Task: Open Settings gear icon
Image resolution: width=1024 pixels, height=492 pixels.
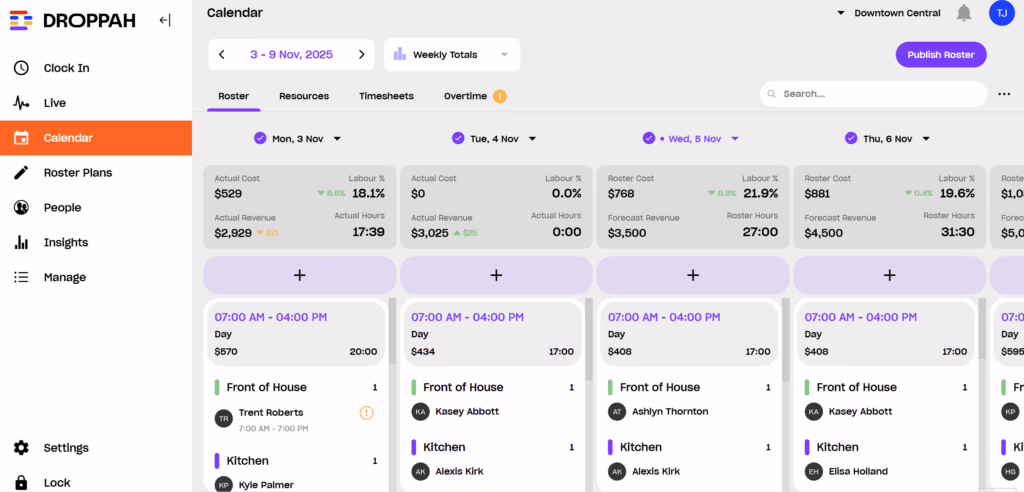Action: tap(21, 448)
